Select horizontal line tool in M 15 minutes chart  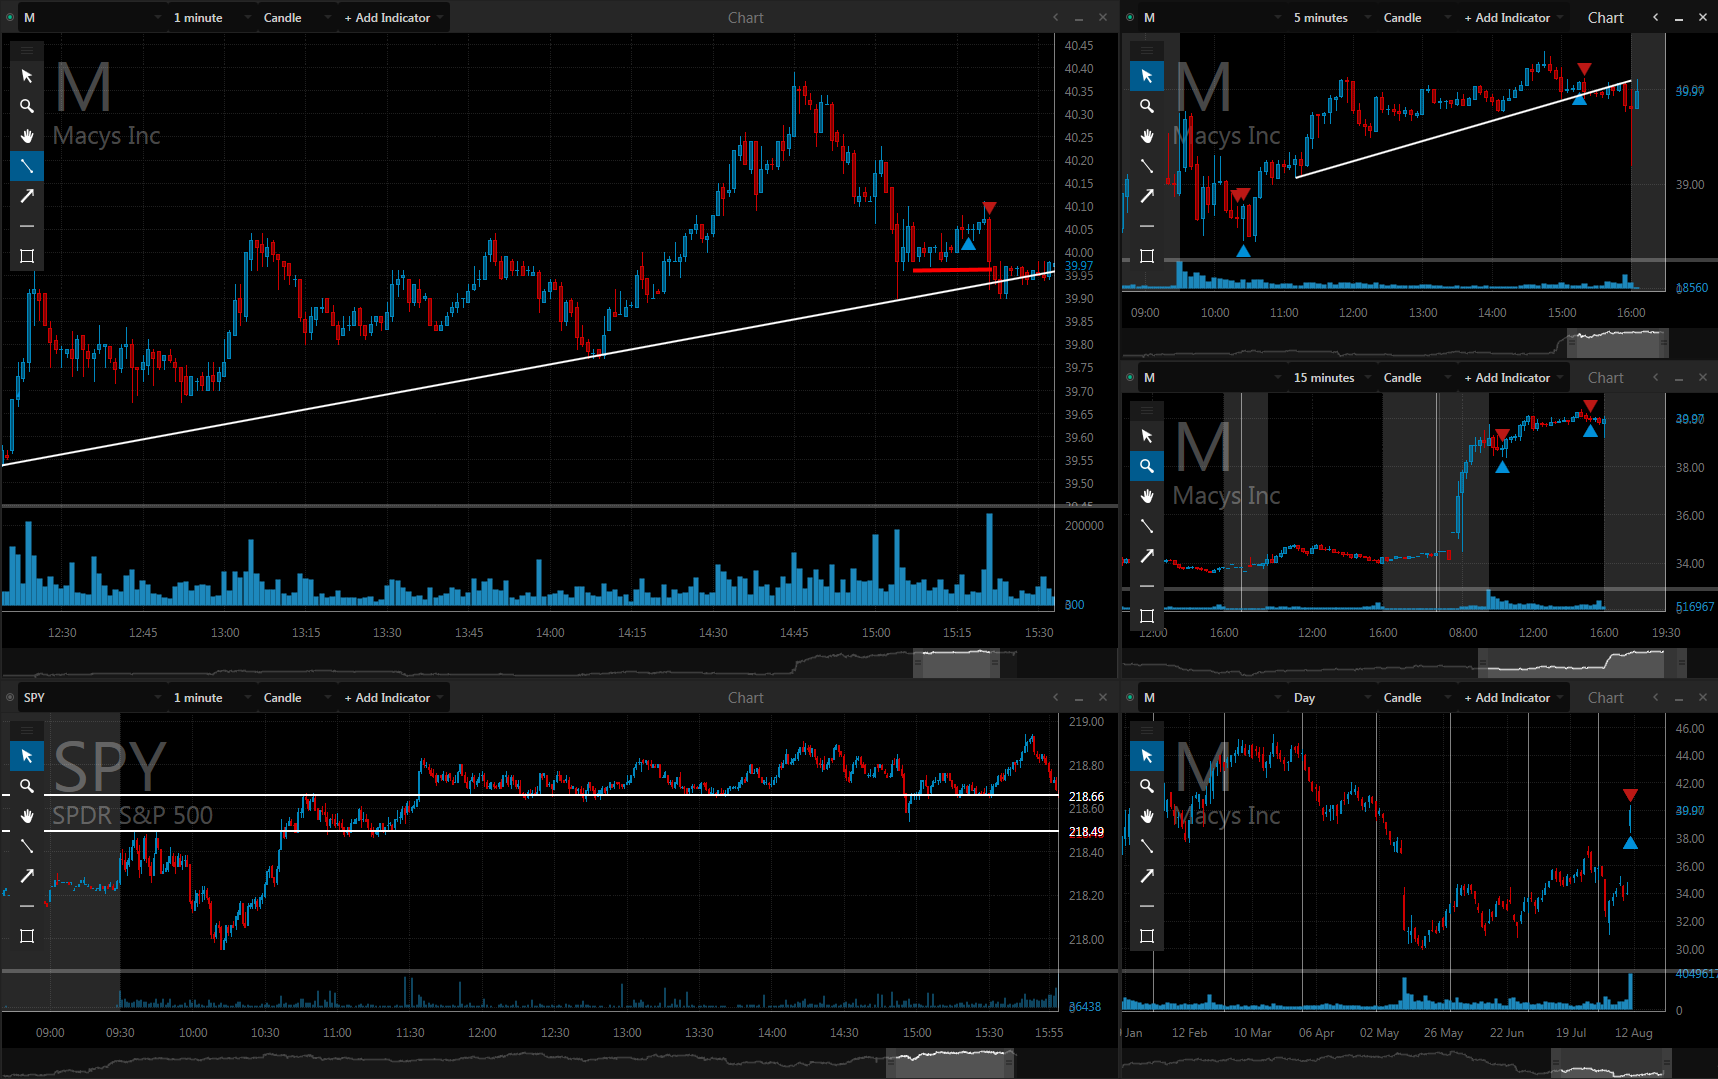point(1147,586)
